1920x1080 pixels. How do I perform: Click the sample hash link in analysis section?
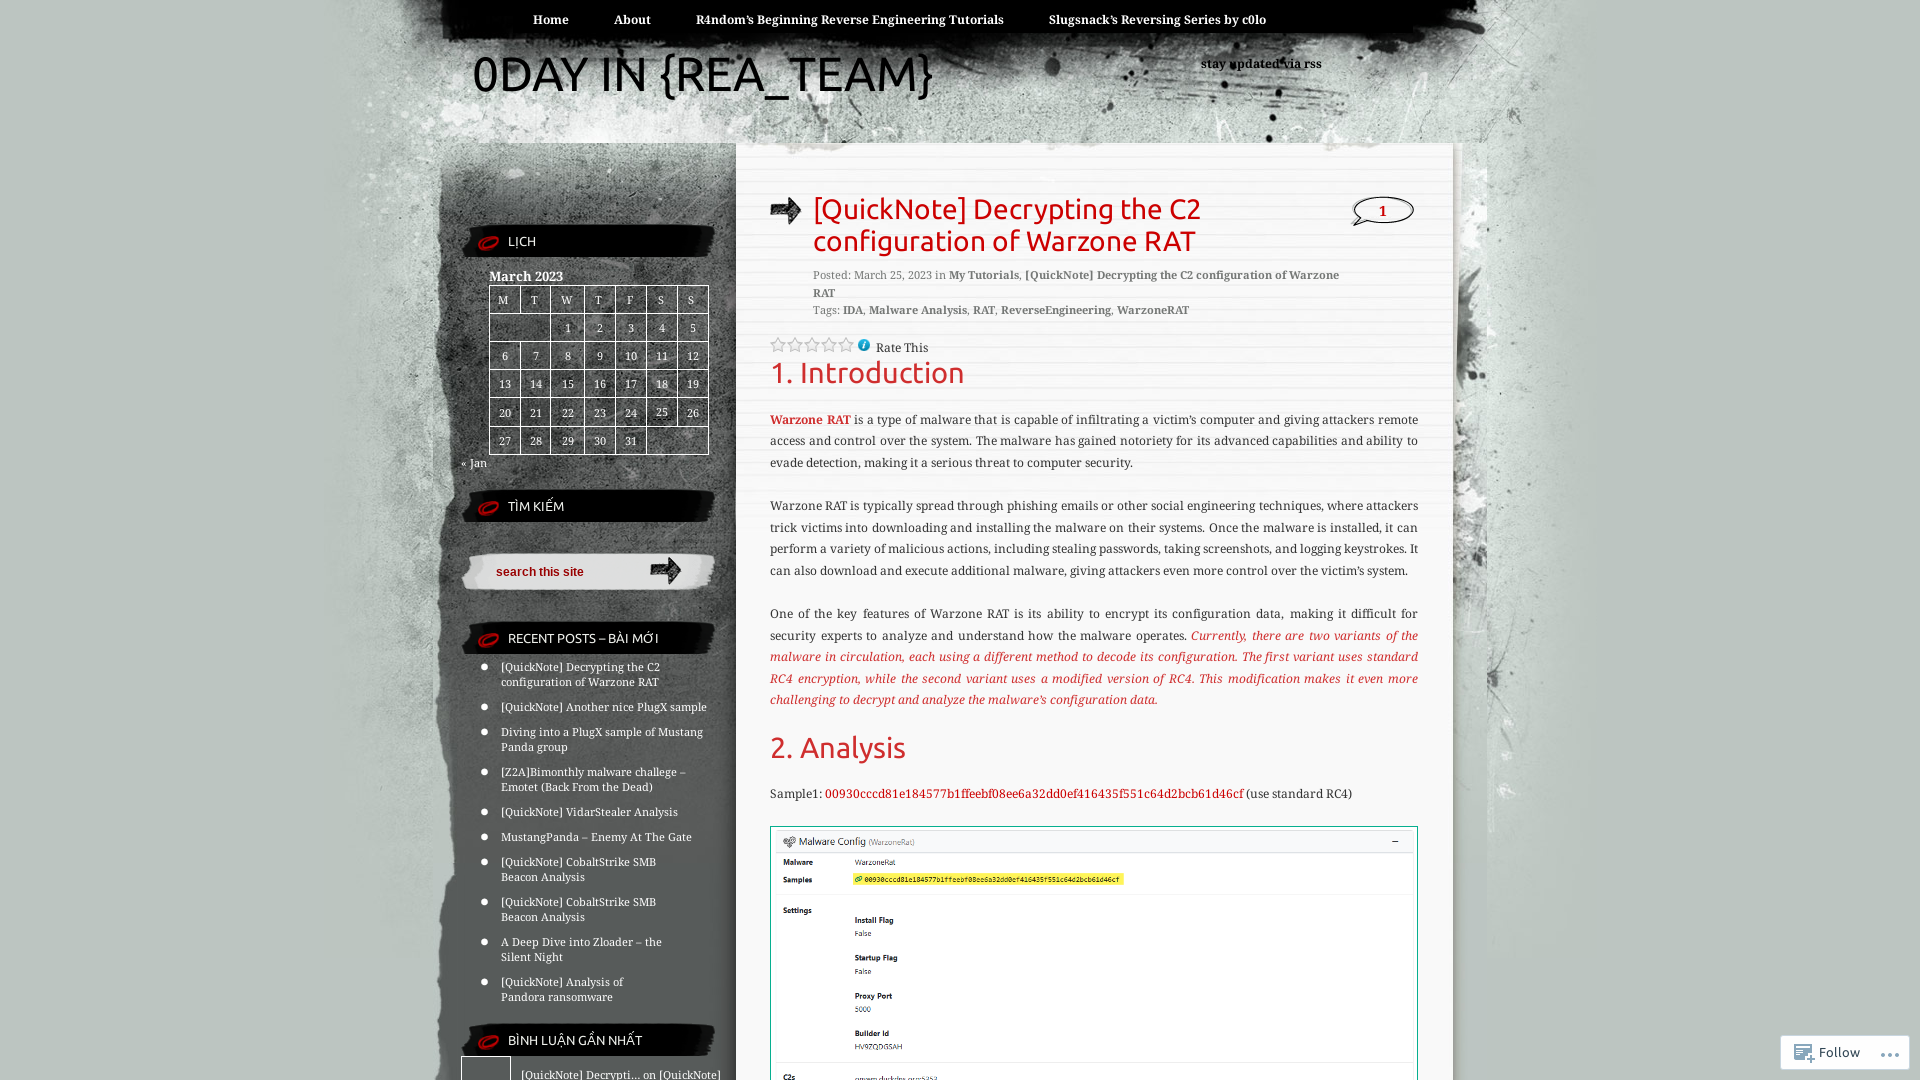pyautogui.click(x=1033, y=793)
